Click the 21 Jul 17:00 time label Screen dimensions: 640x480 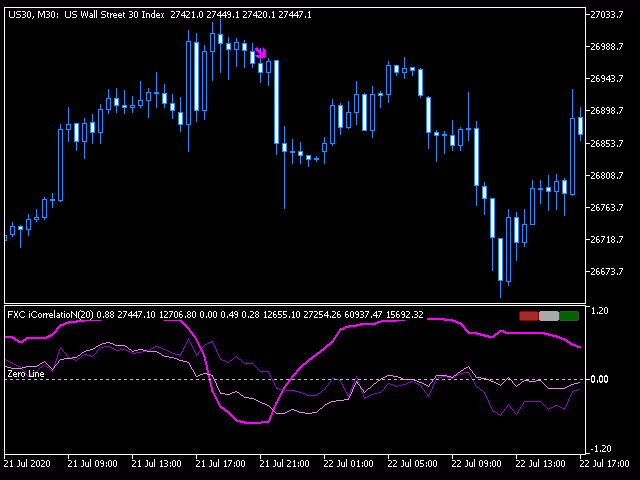point(220,464)
